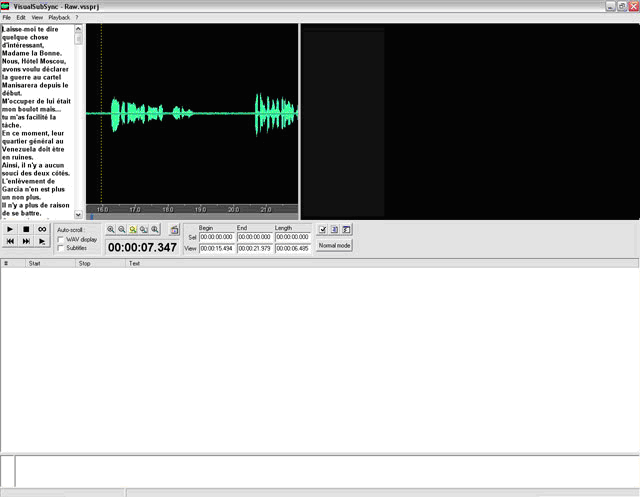Image resolution: width=640 pixels, height=497 pixels.
Task: Click the Text column header
Action: coord(134,264)
